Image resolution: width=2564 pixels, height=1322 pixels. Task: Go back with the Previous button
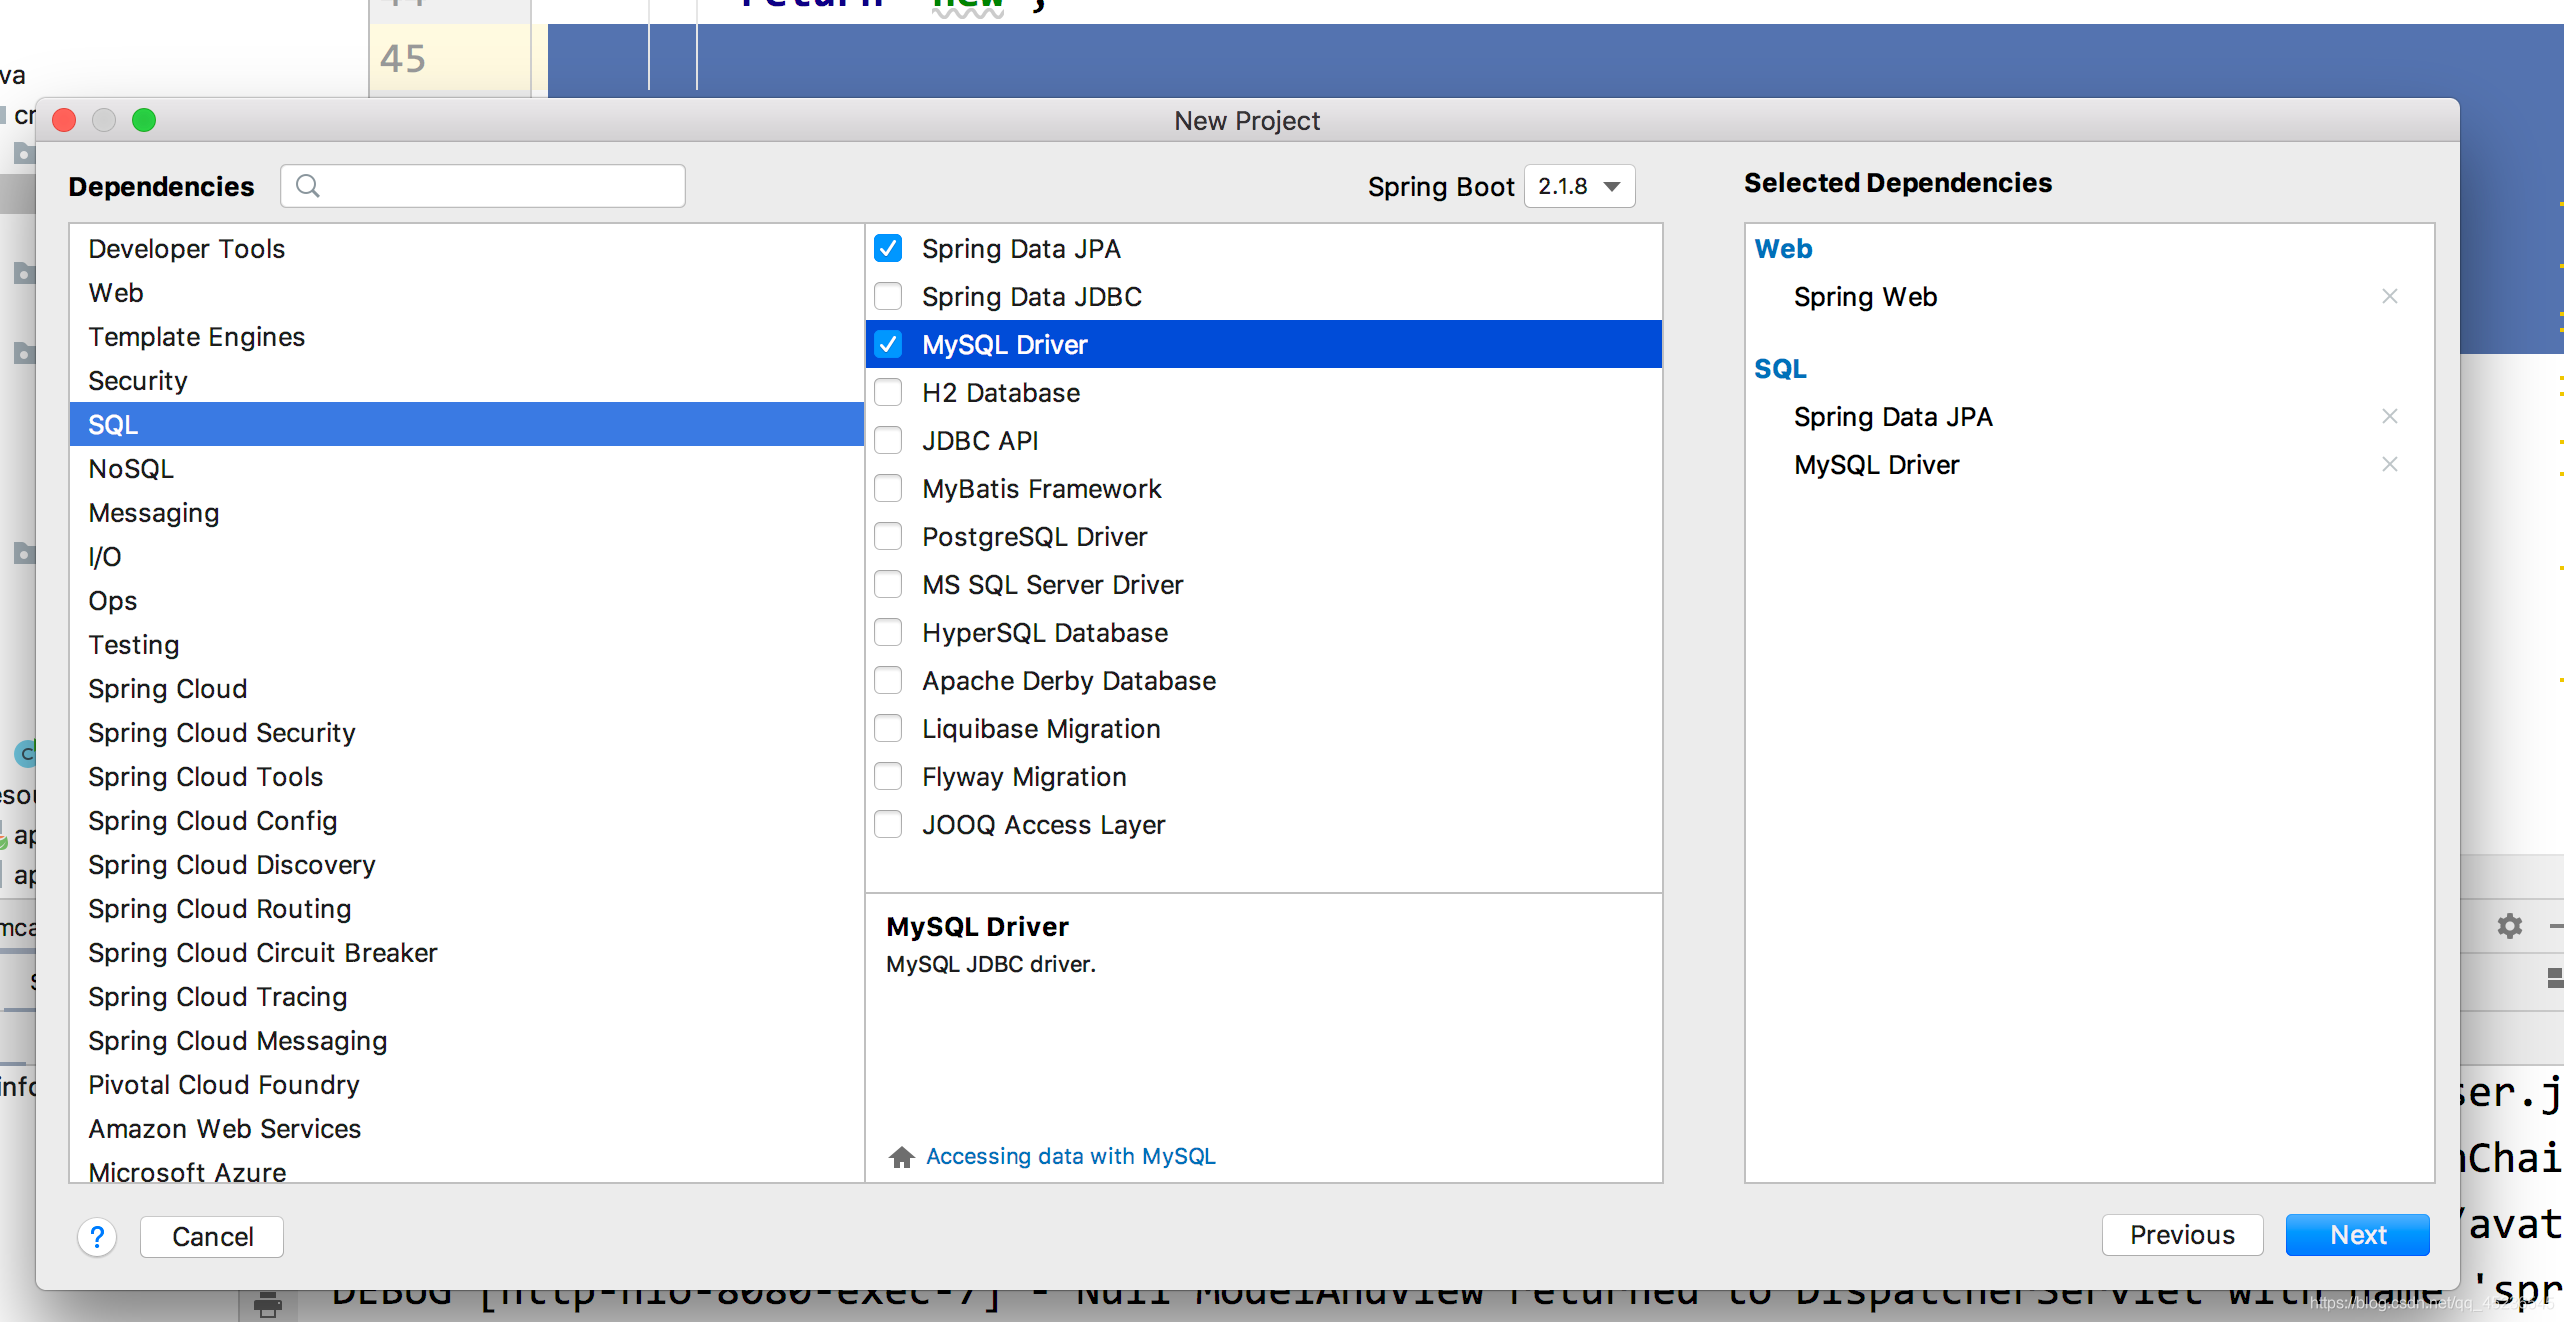click(2182, 1235)
